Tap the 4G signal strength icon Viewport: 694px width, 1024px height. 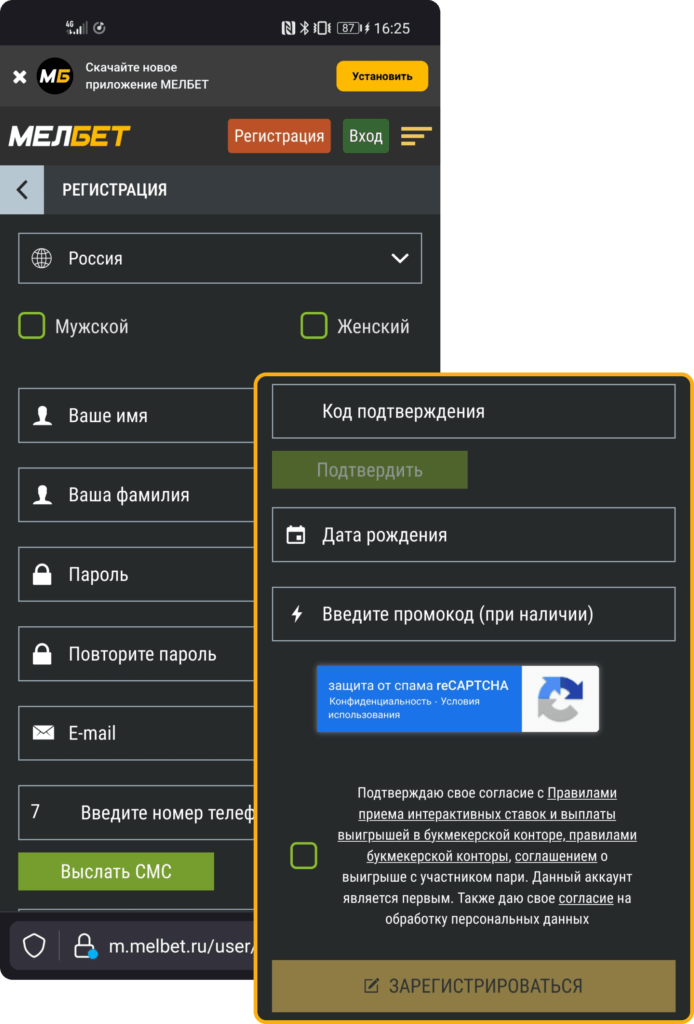[x=76, y=27]
